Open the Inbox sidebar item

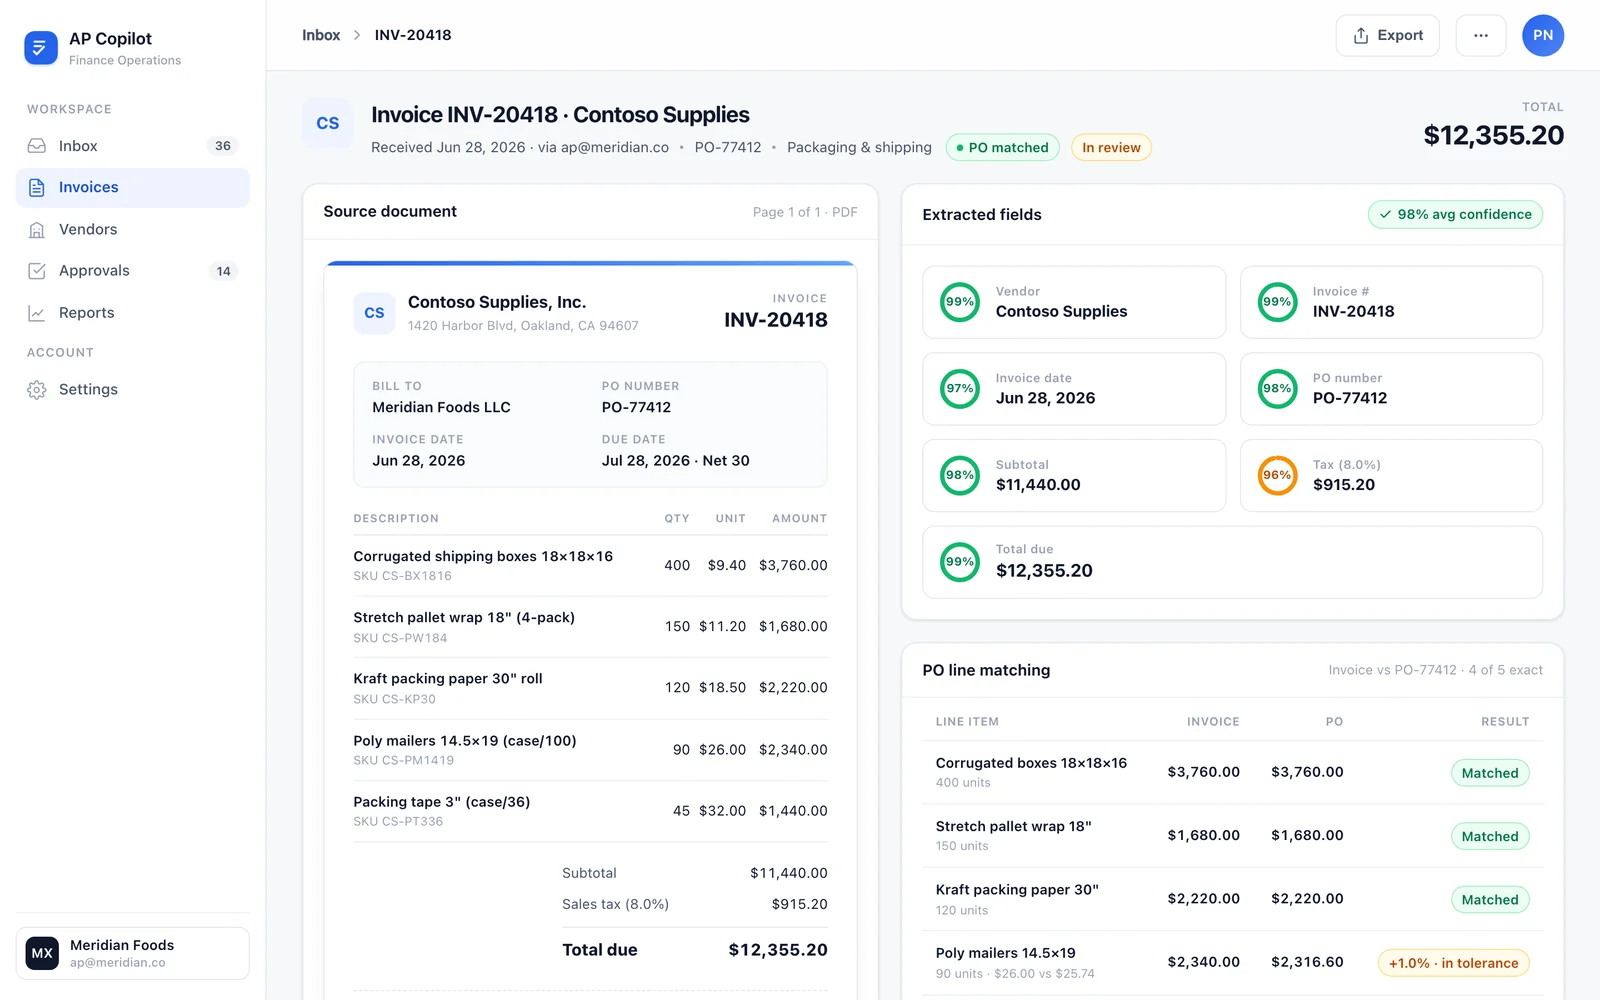coord(132,146)
